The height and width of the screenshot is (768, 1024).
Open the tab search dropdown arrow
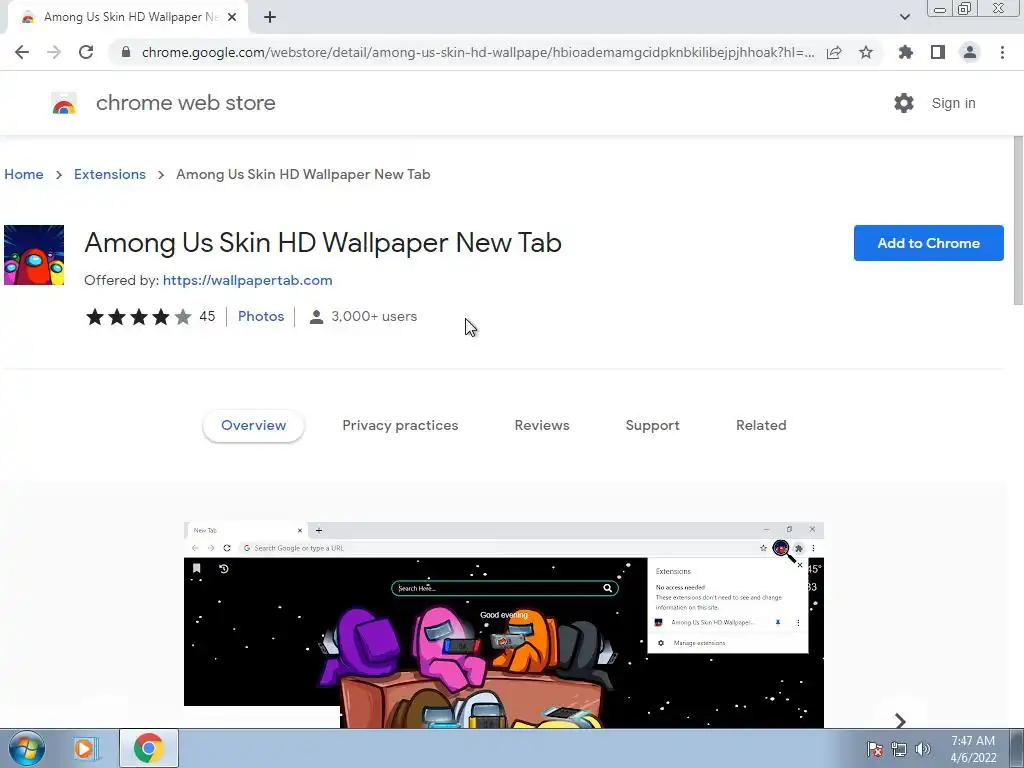click(904, 17)
